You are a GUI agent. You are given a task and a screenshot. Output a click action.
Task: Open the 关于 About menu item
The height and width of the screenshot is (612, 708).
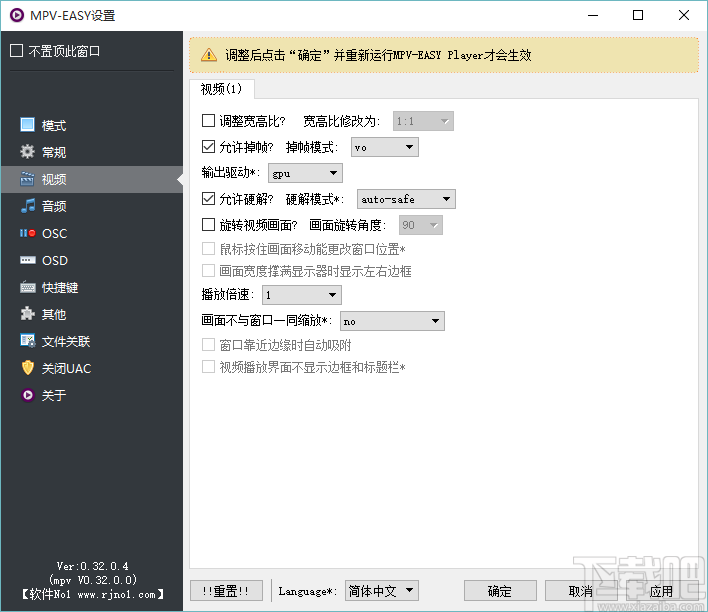coord(54,395)
